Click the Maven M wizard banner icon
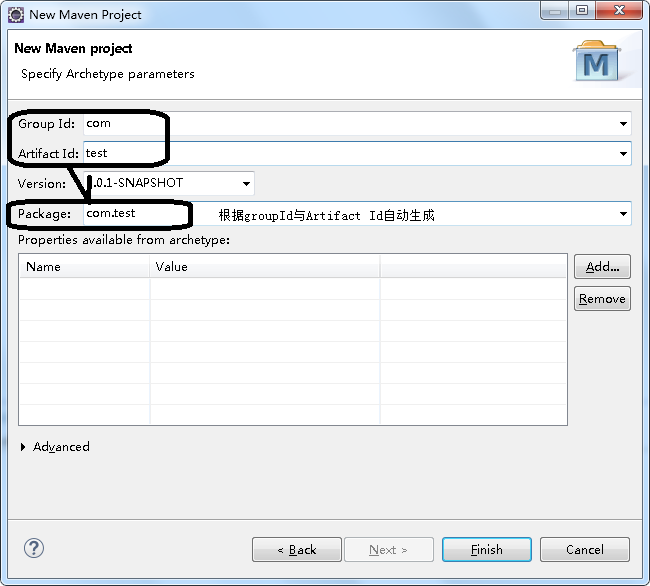Screen dimensions: 650x586 coord(597,61)
